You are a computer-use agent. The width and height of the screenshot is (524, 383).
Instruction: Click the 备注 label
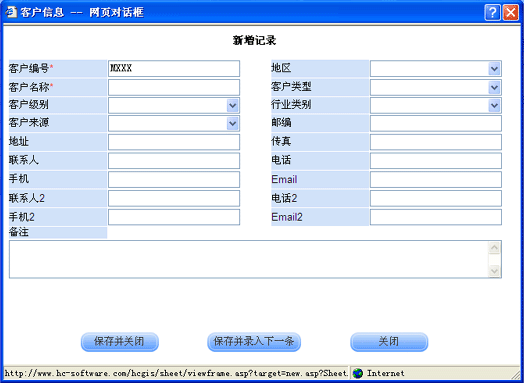pyautogui.click(x=19, y=232)
